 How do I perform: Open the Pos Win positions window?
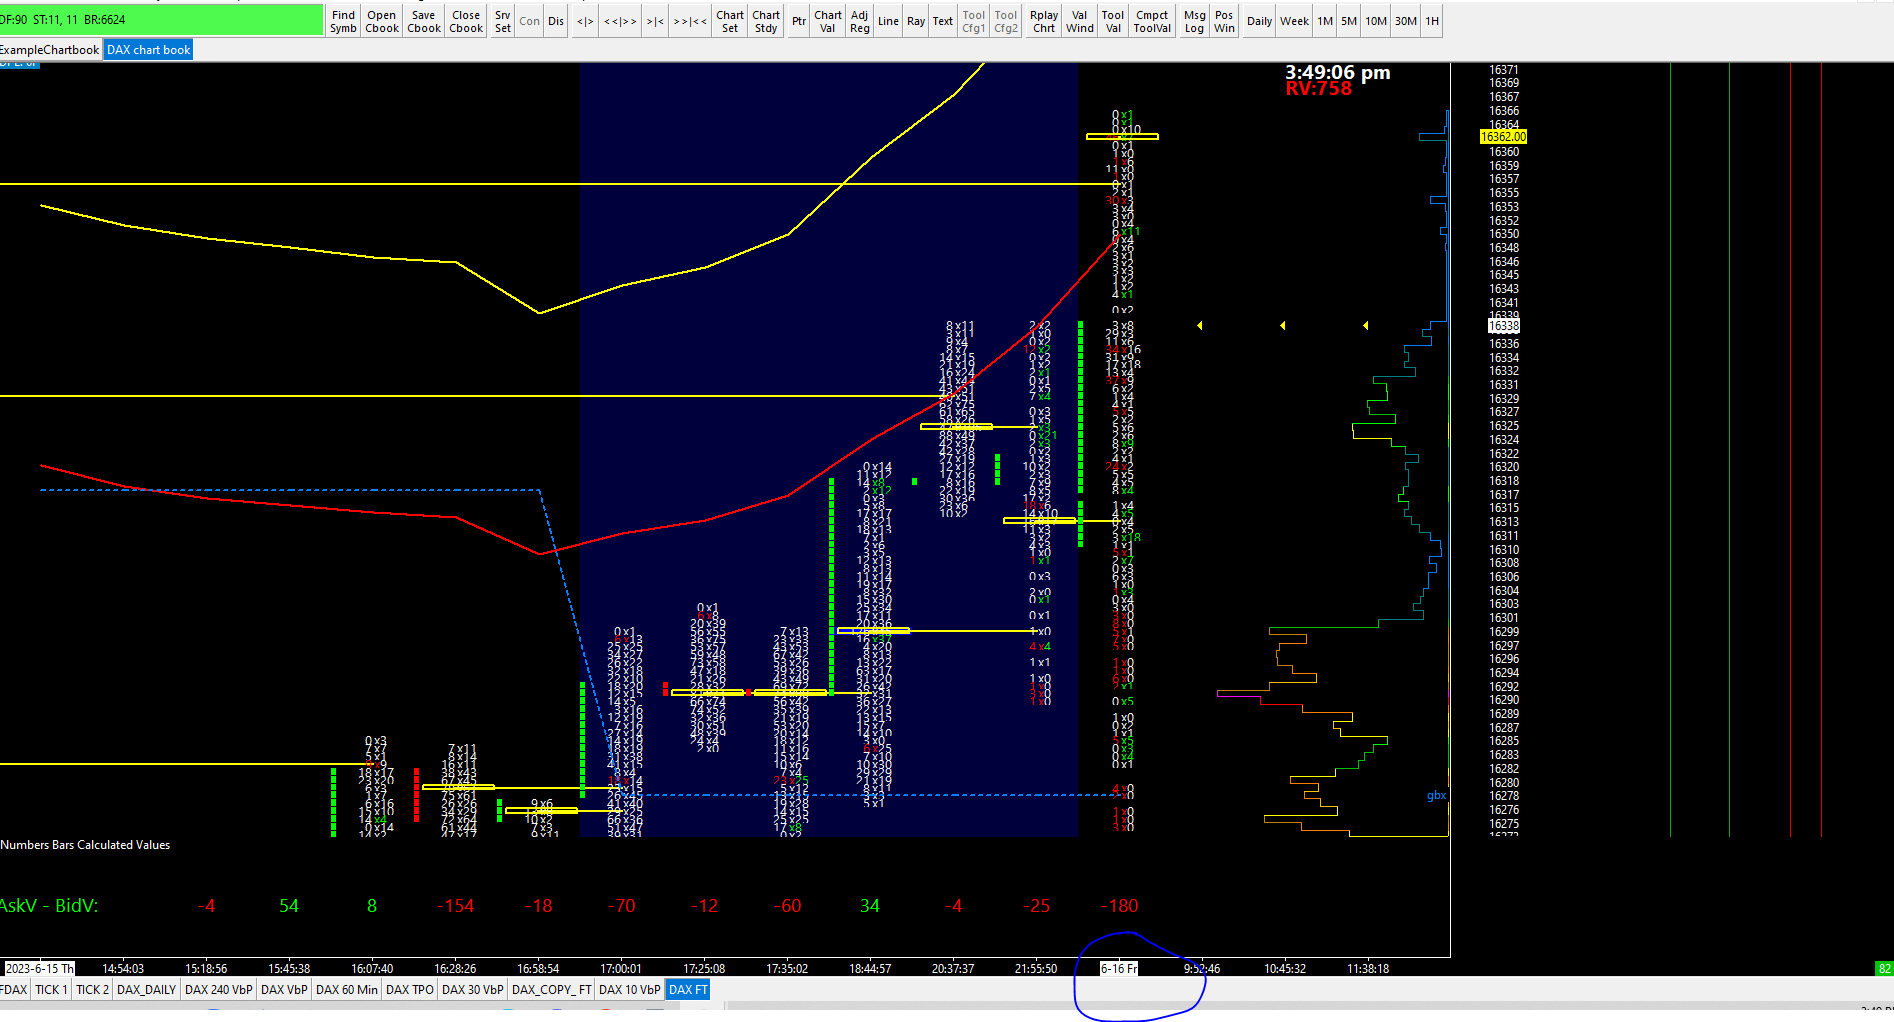1224,21
